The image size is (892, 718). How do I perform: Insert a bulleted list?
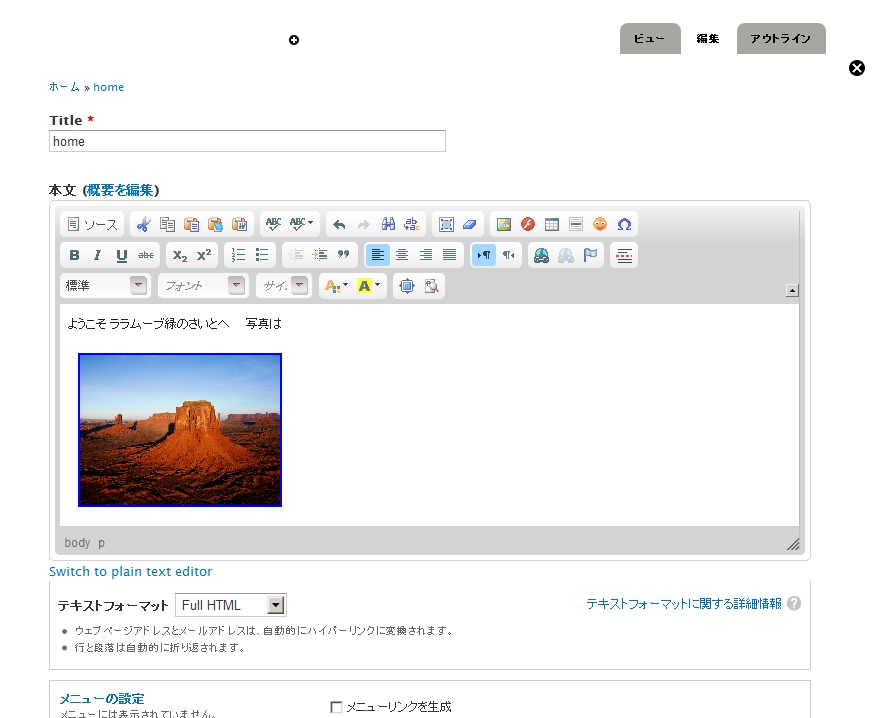click(x=262, y=255)
